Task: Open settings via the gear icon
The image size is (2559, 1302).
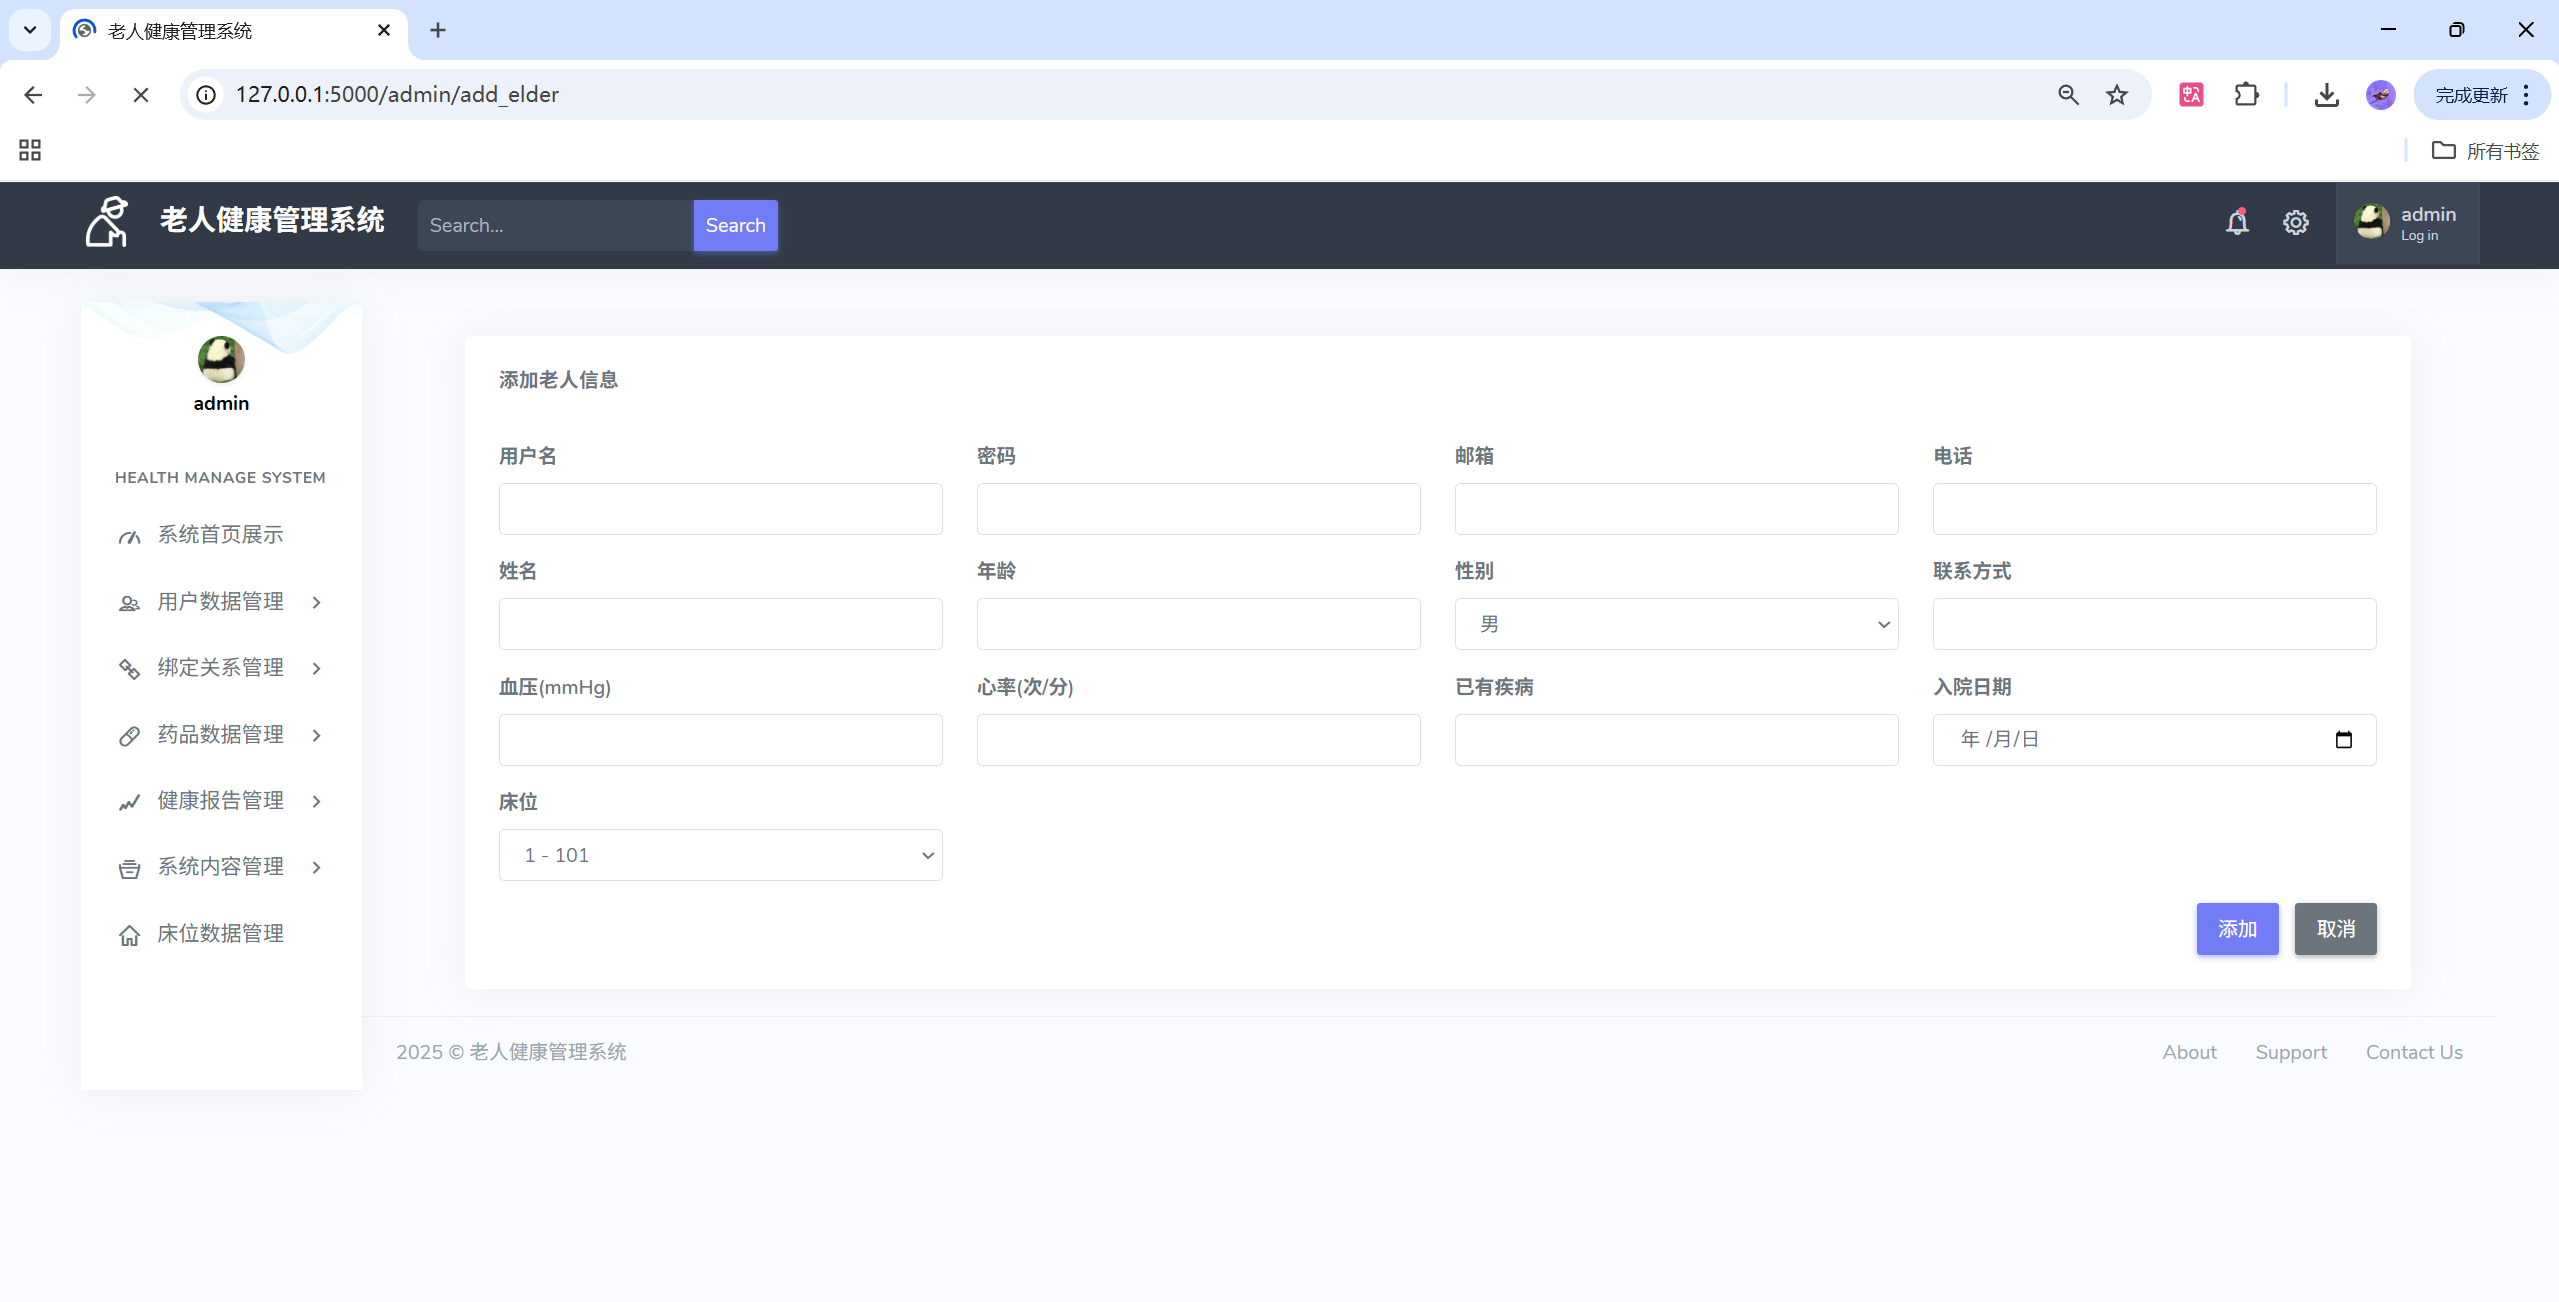Action: 2296,222
